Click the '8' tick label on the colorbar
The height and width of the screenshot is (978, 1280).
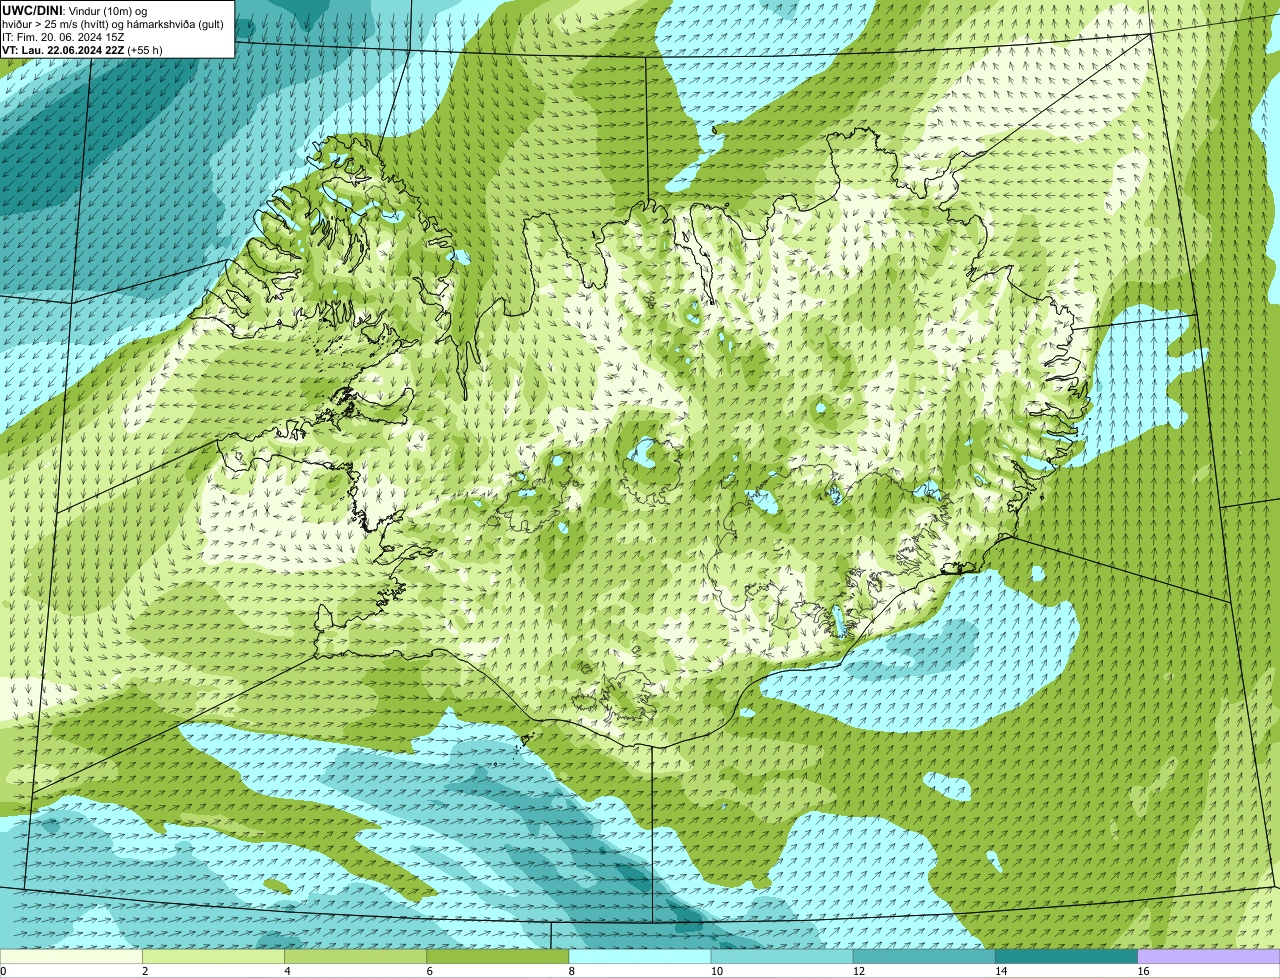coord(572,971)
